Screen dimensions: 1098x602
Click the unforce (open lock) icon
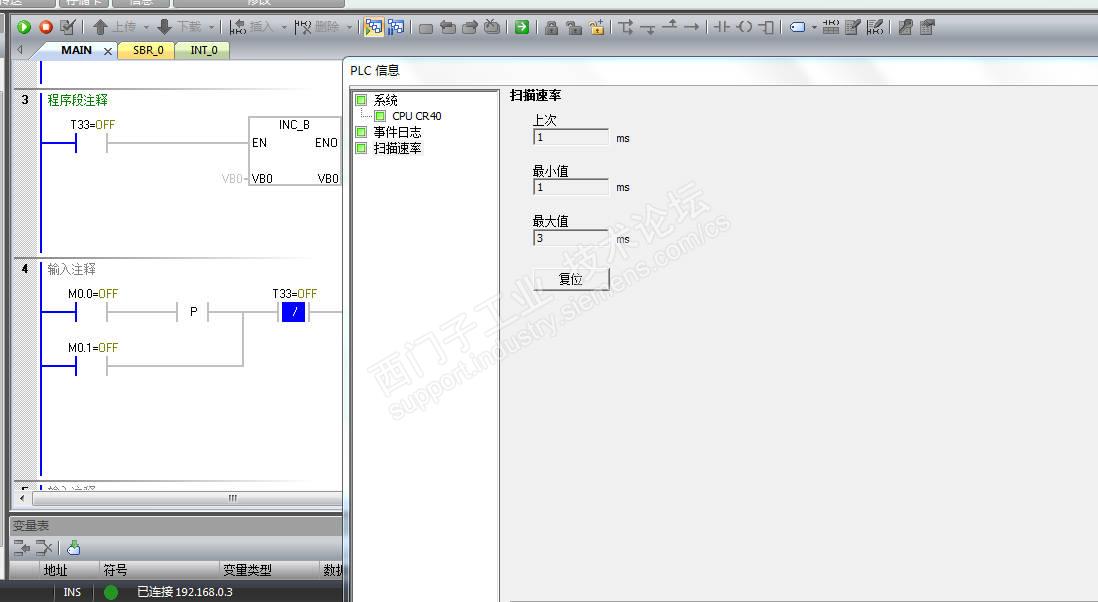coord(574,27)
